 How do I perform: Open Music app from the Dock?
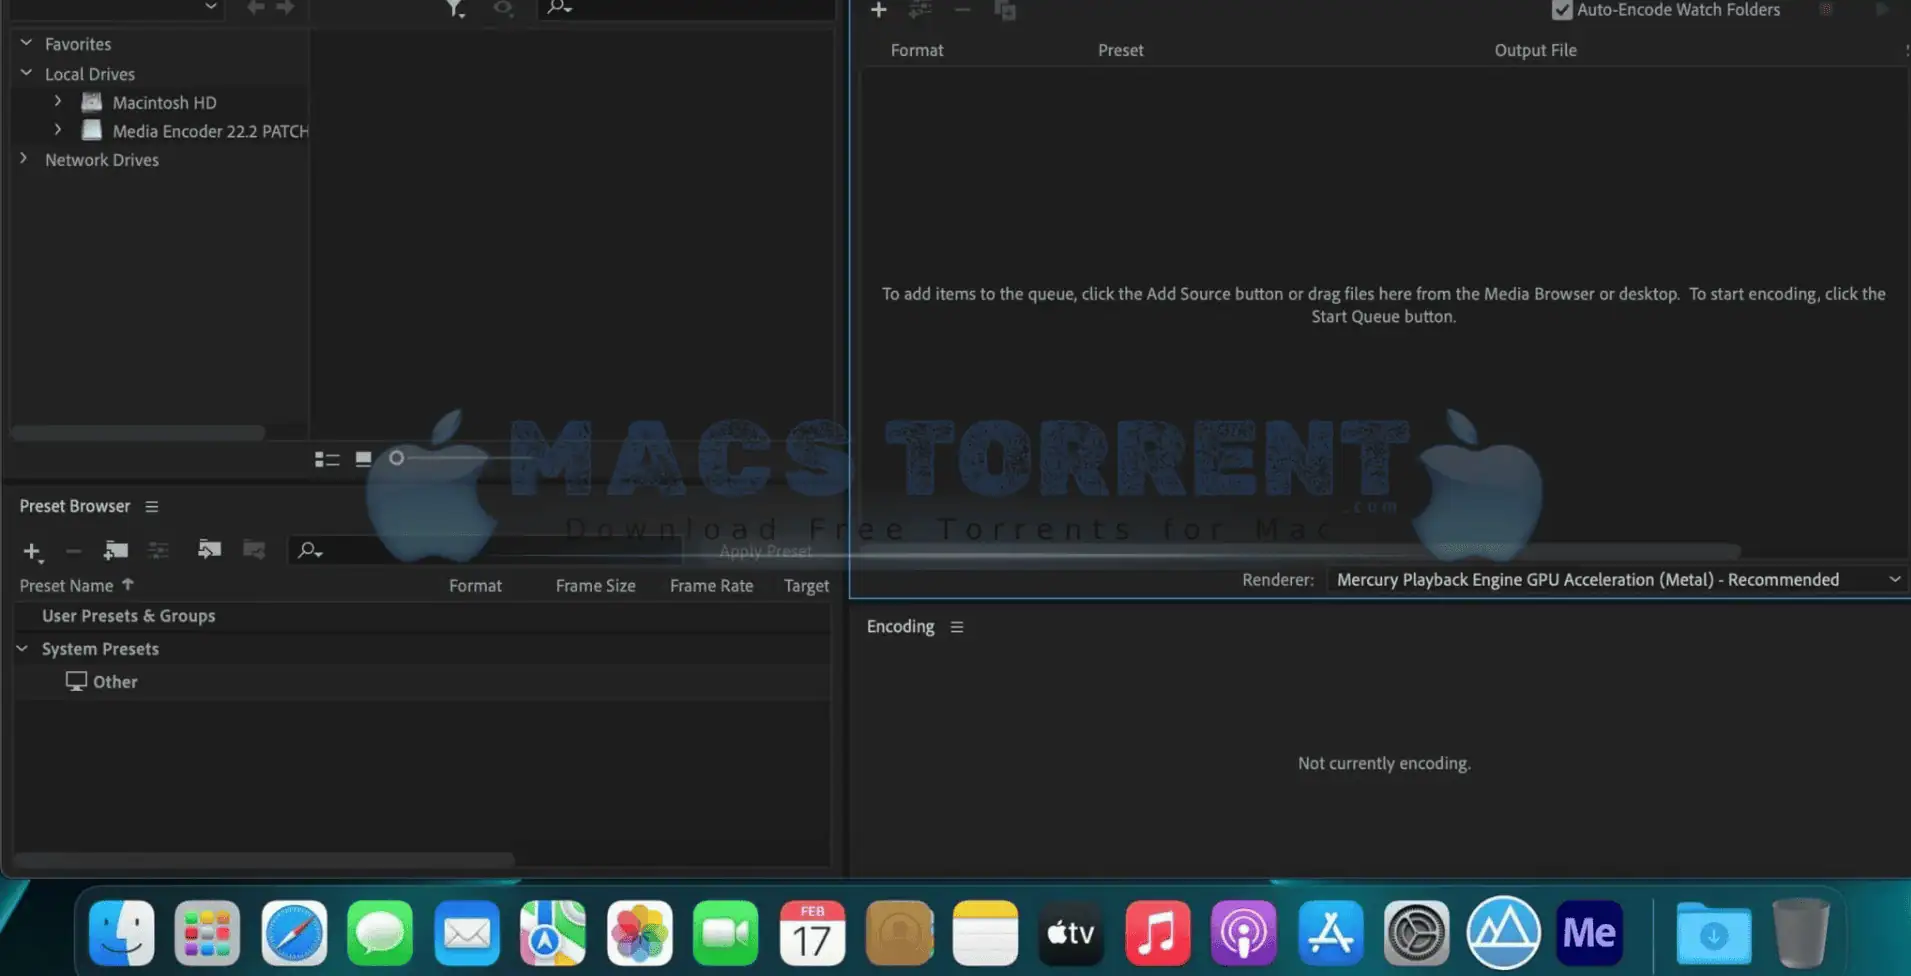pyautogui.click(x=1157, y=933)
